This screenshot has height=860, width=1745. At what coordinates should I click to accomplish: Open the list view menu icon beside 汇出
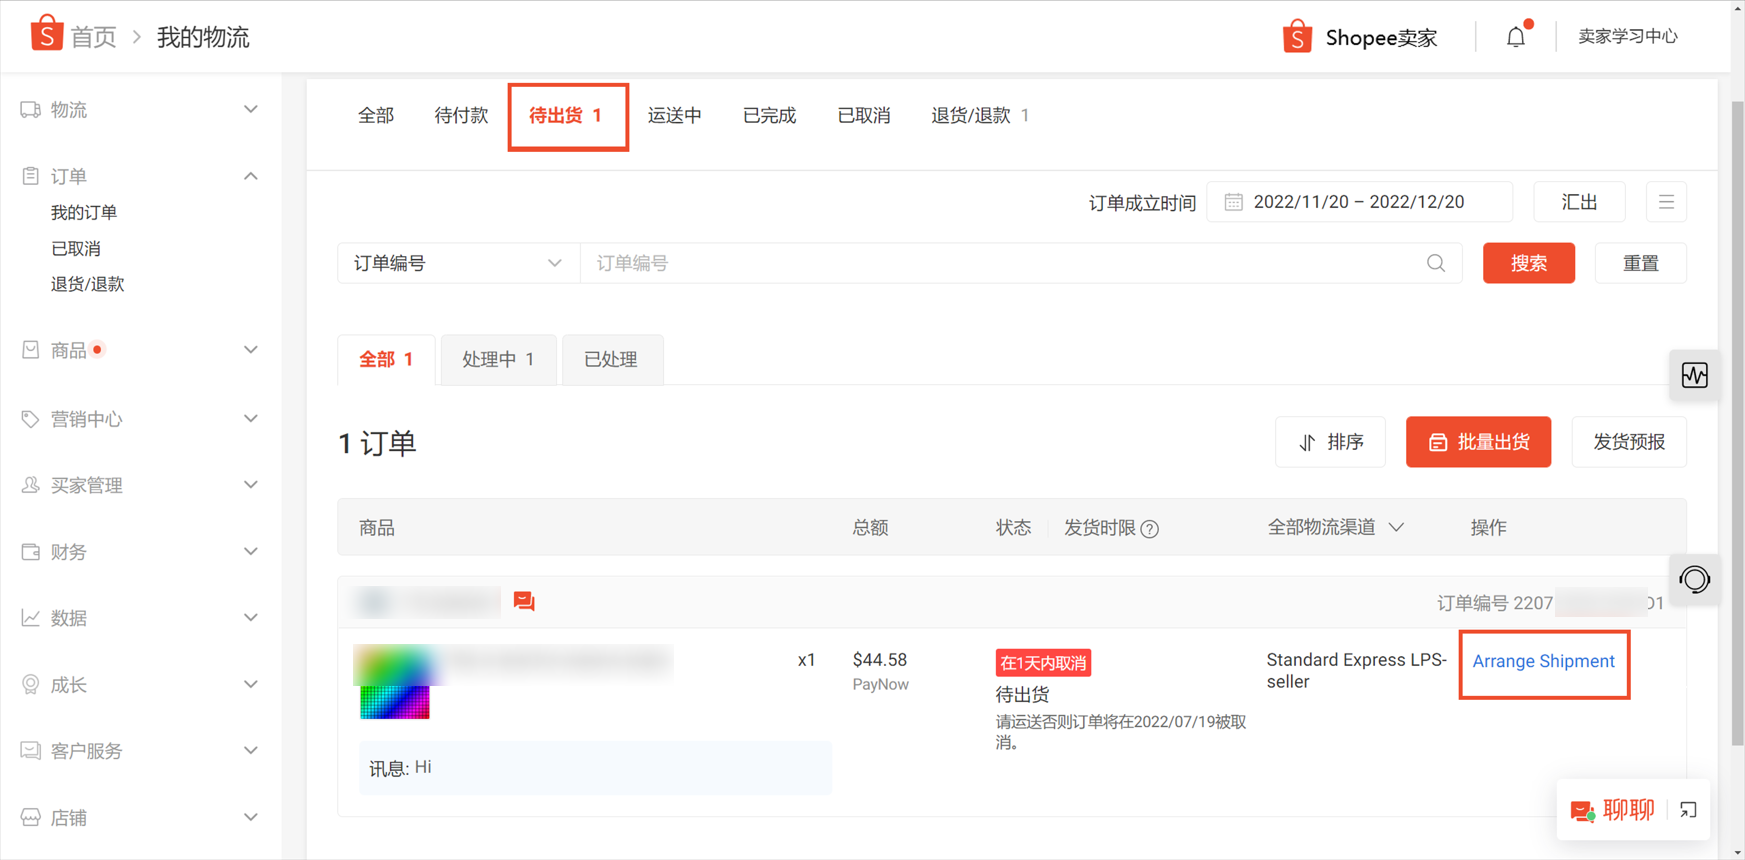1666,202
